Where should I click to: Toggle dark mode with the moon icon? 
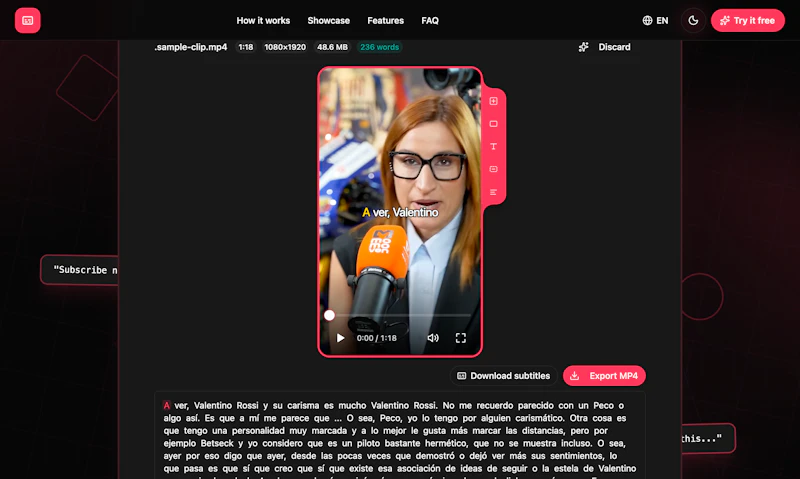pos(693,20)
